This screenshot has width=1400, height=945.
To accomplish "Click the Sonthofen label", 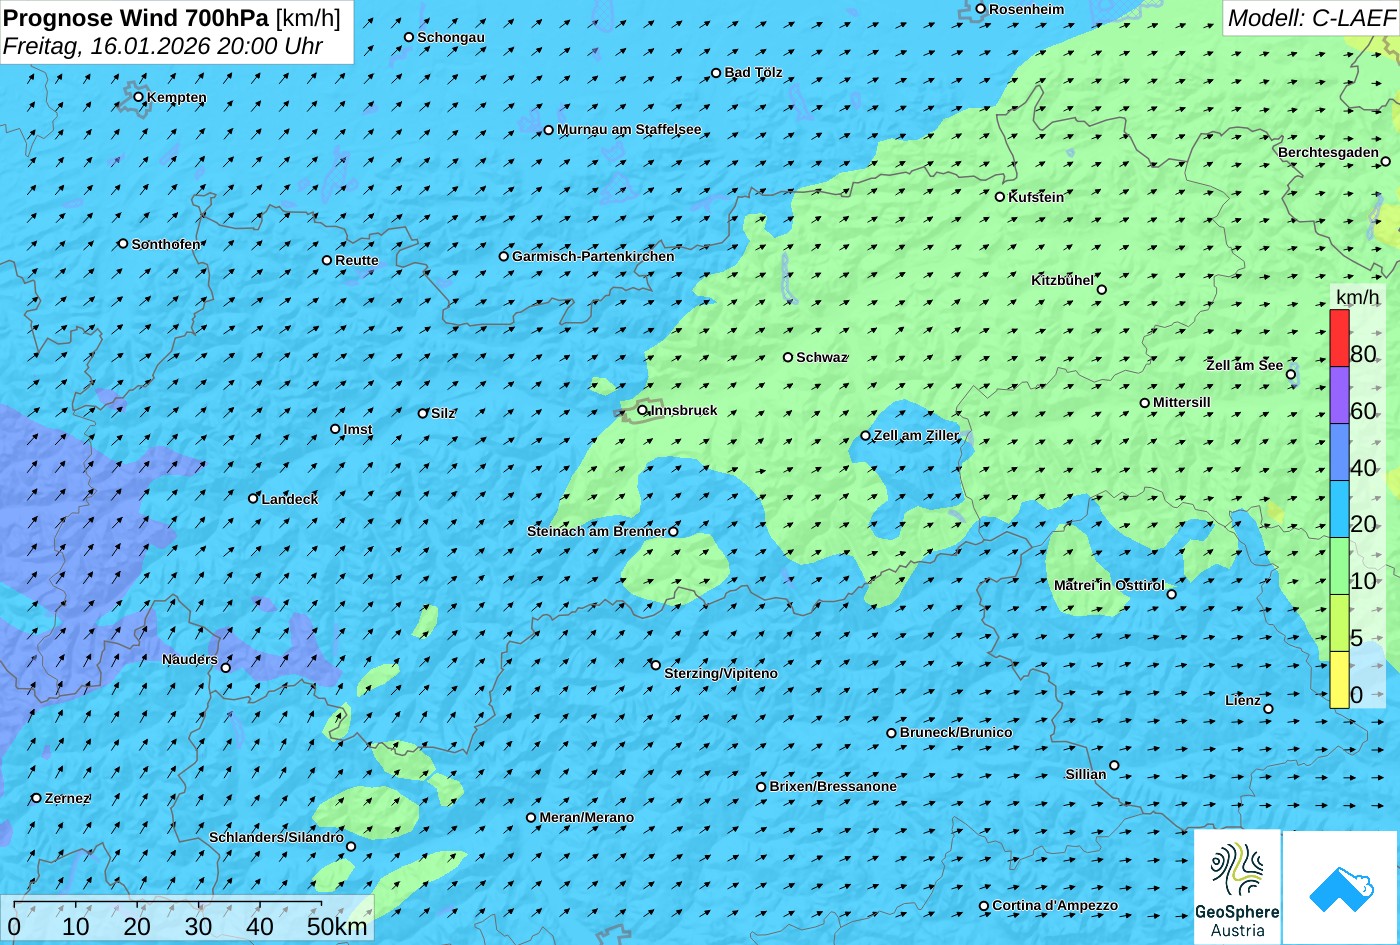I will [166, 244].
